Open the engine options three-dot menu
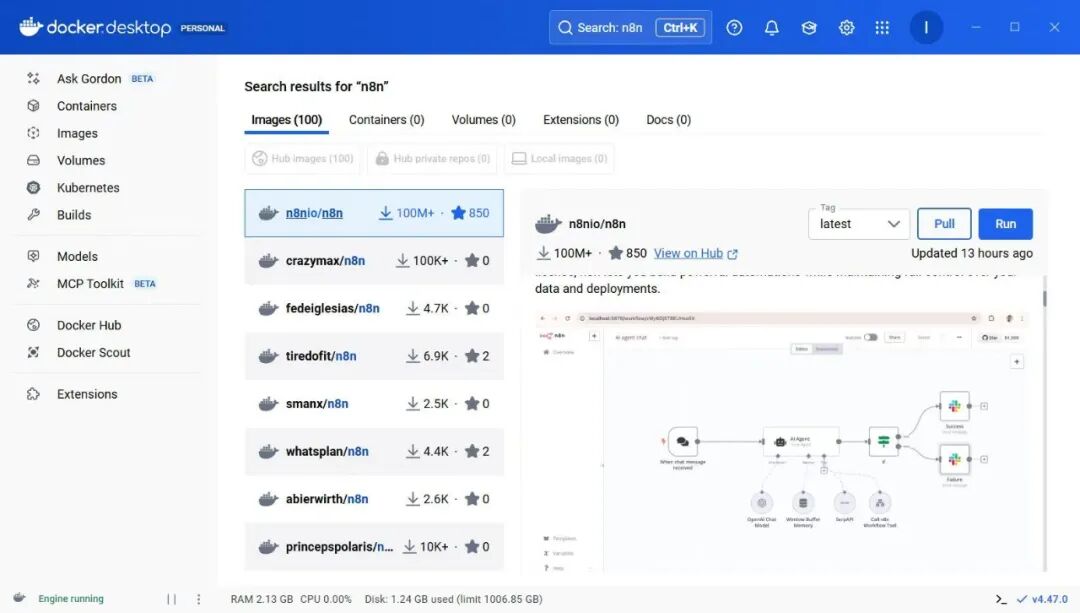This screenshot has width=1080, height=613. point(199,599)
